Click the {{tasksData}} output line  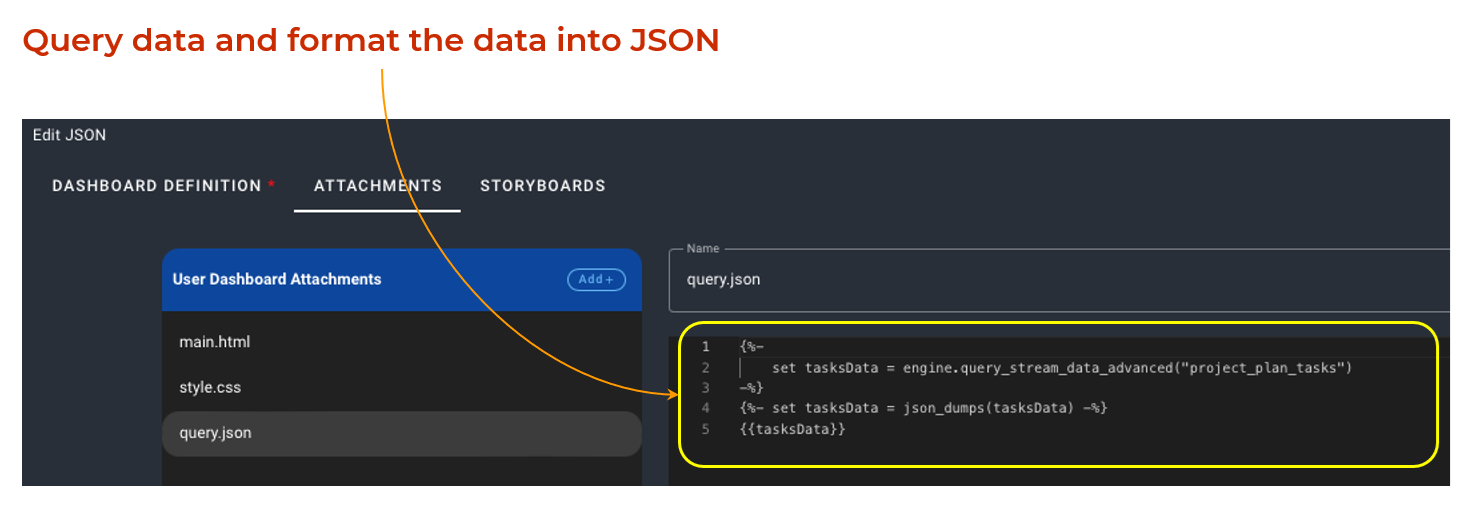[793, 429]
